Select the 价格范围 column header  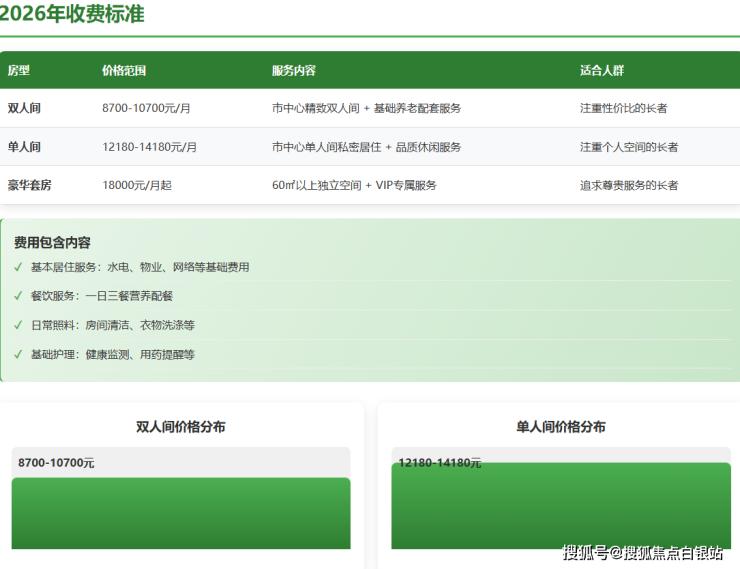(x=124, y=71)
